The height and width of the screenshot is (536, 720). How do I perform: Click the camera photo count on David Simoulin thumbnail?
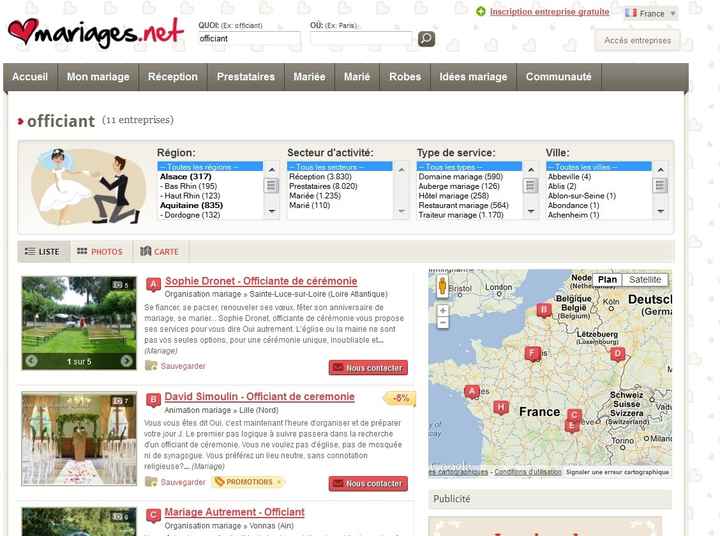point(122,401)
